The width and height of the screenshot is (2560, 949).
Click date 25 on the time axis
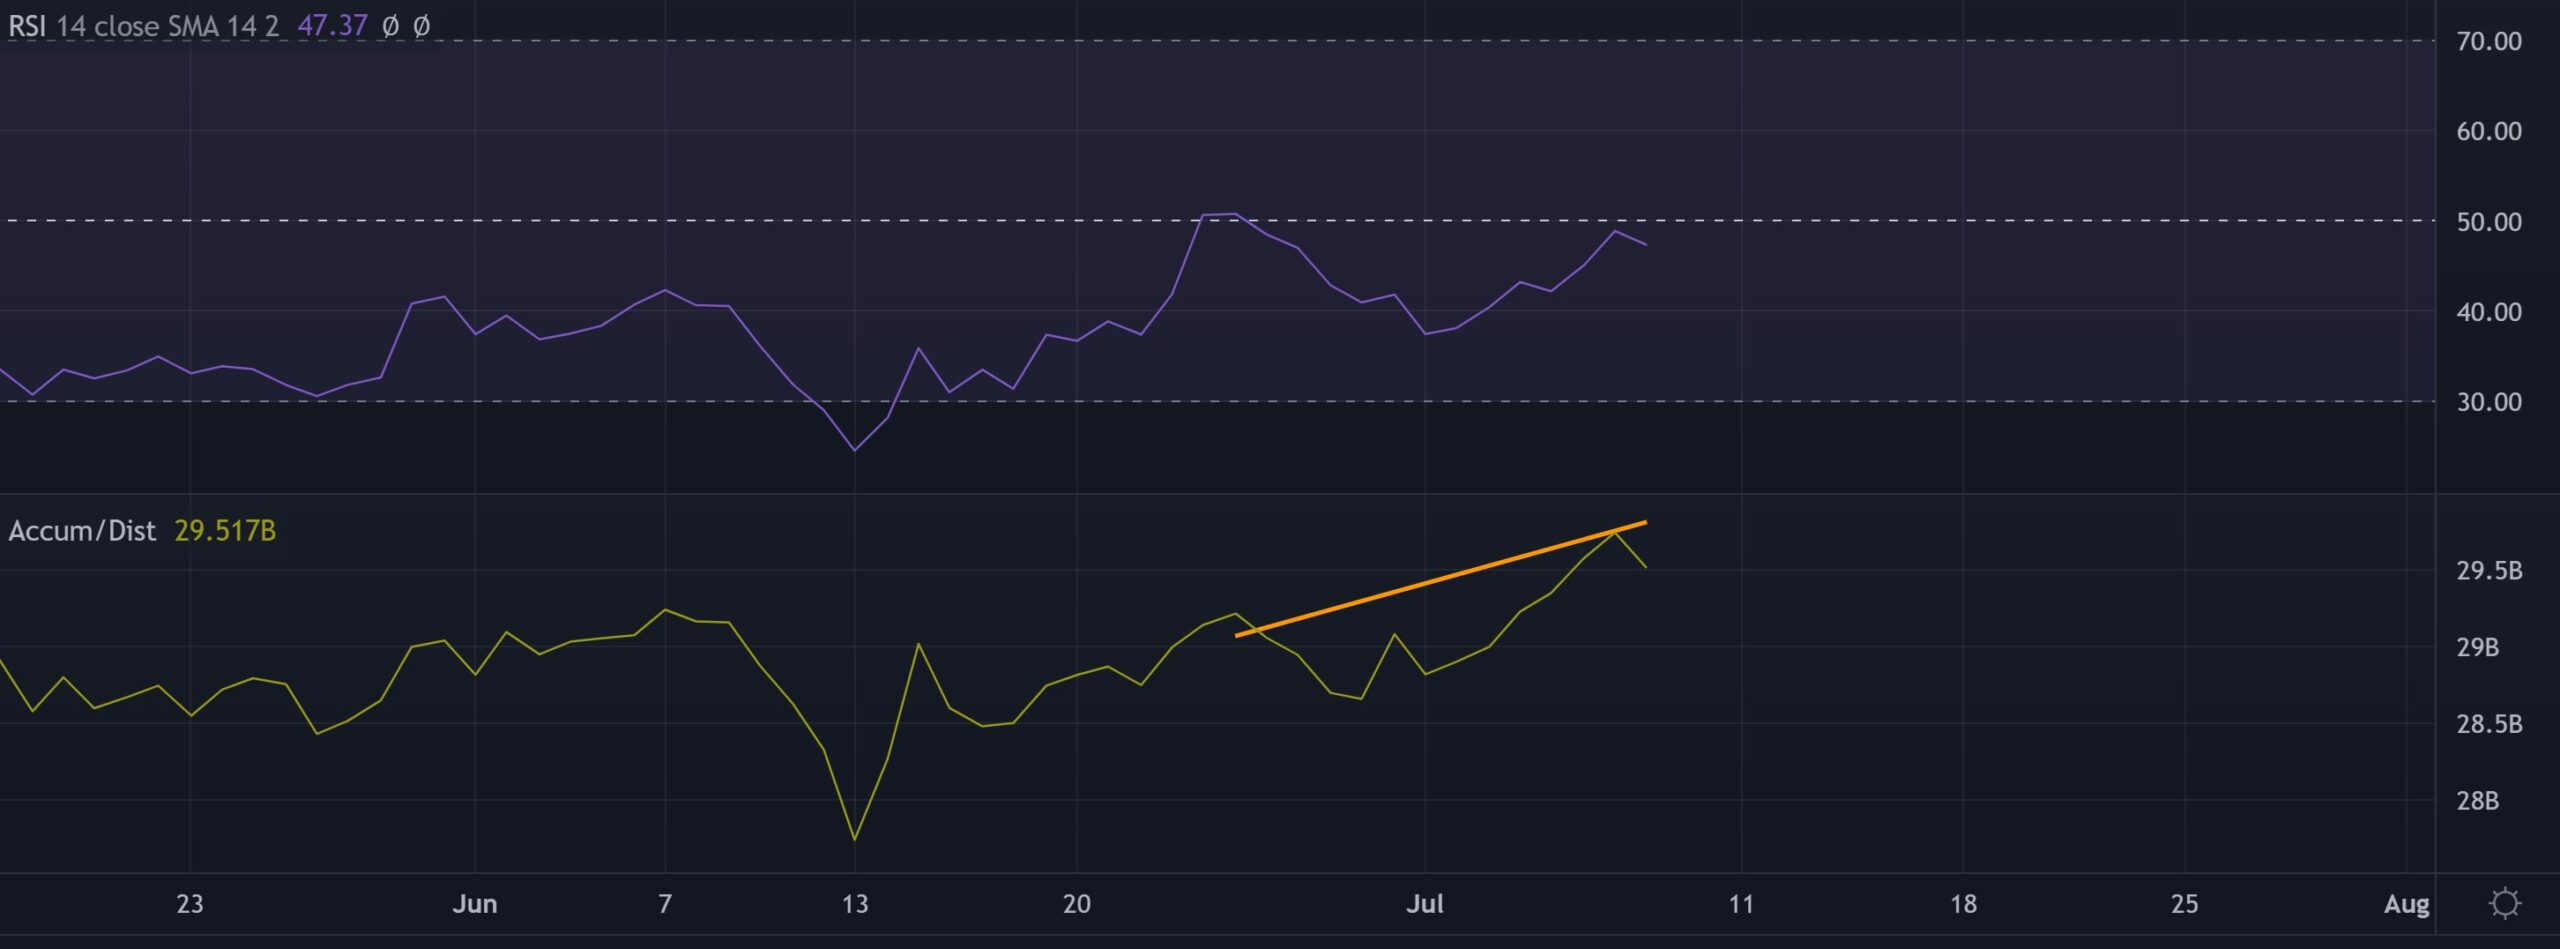[2184, 904]
